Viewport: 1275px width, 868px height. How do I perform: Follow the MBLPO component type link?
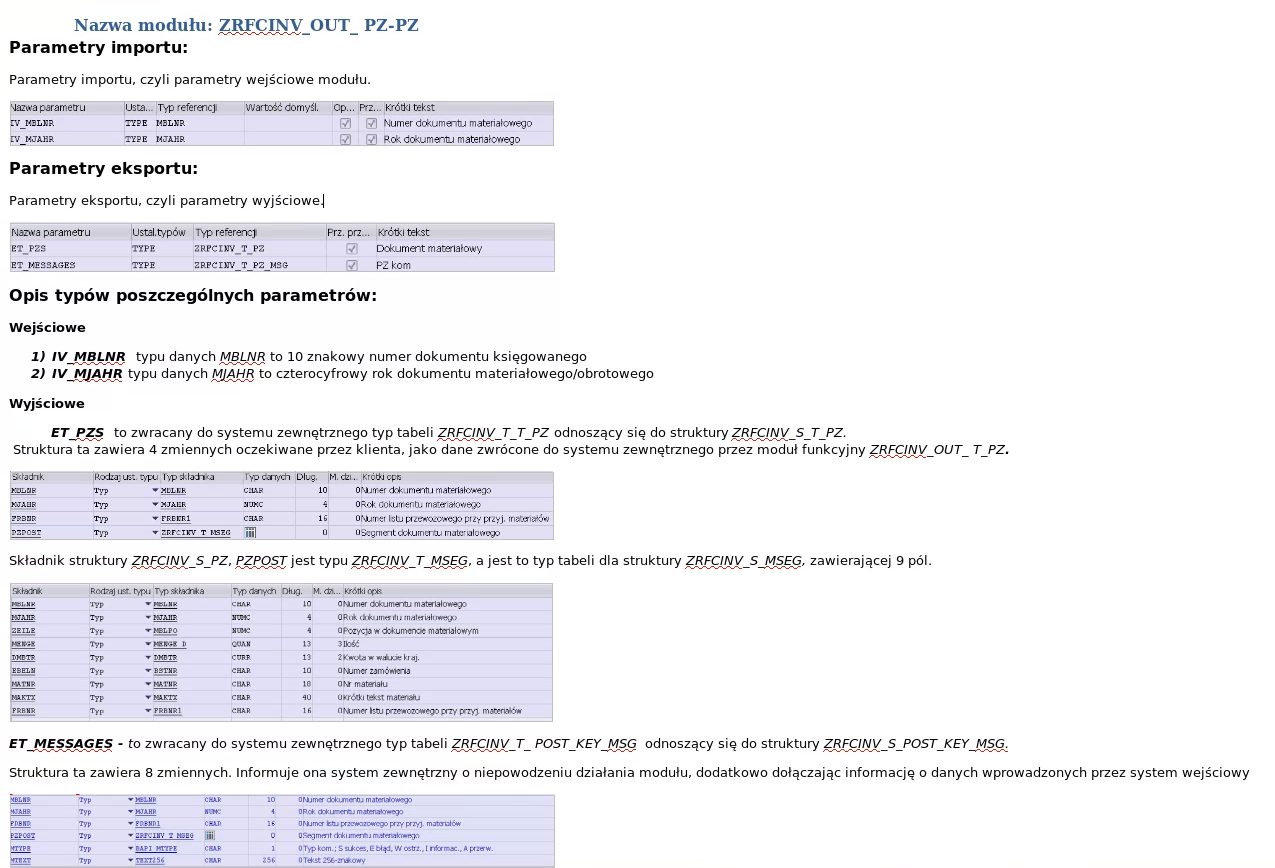pos(165,631)
